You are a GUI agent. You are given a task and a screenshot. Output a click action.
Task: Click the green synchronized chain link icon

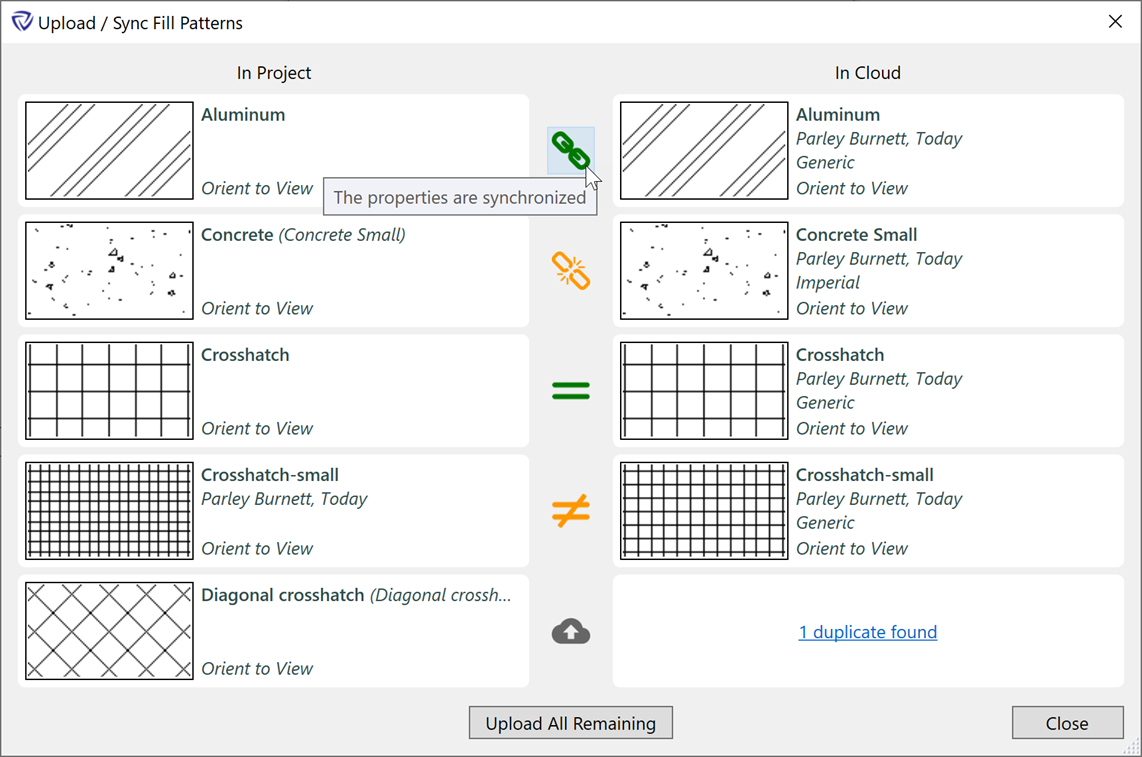[x=570, y=150]
